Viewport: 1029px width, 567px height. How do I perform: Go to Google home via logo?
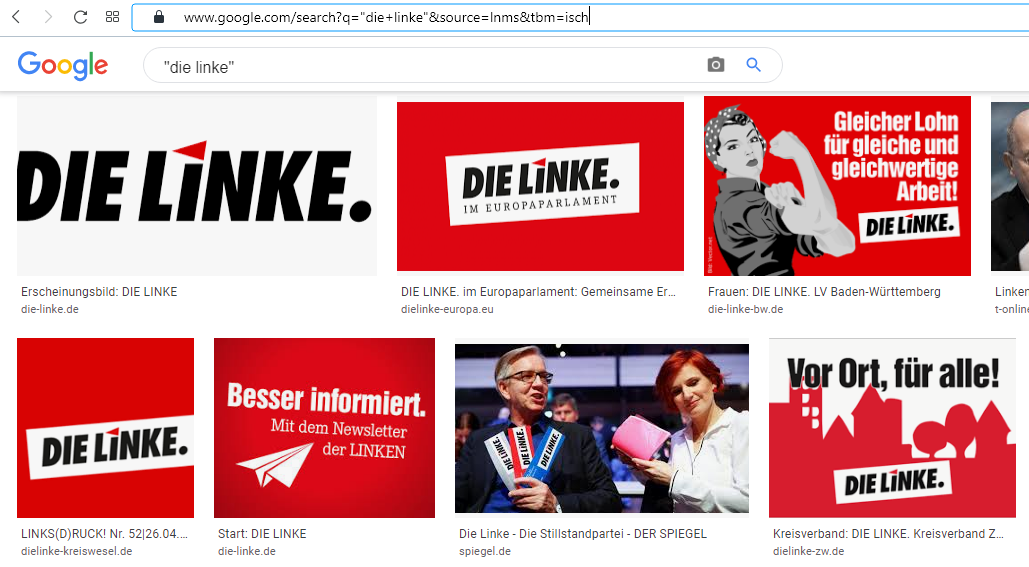(x=63, y=66)
